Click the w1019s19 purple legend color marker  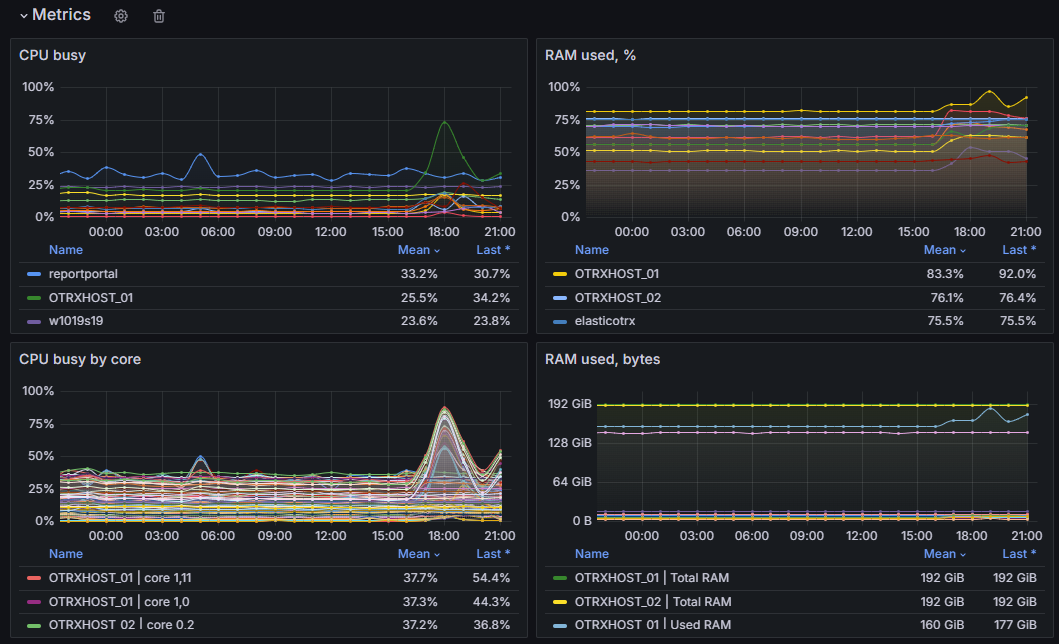pos(34,322)
